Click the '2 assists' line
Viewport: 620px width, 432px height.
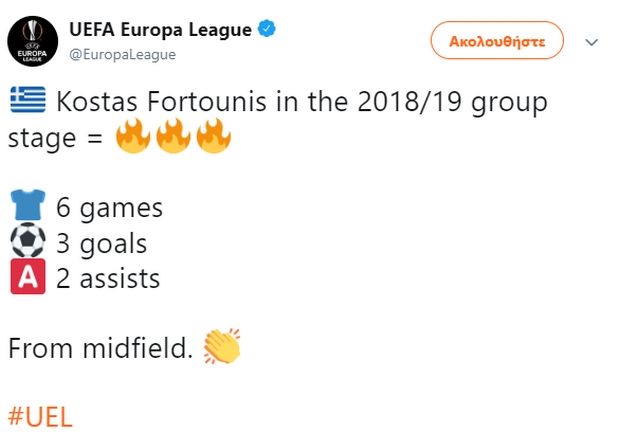(x=108, y=278)
